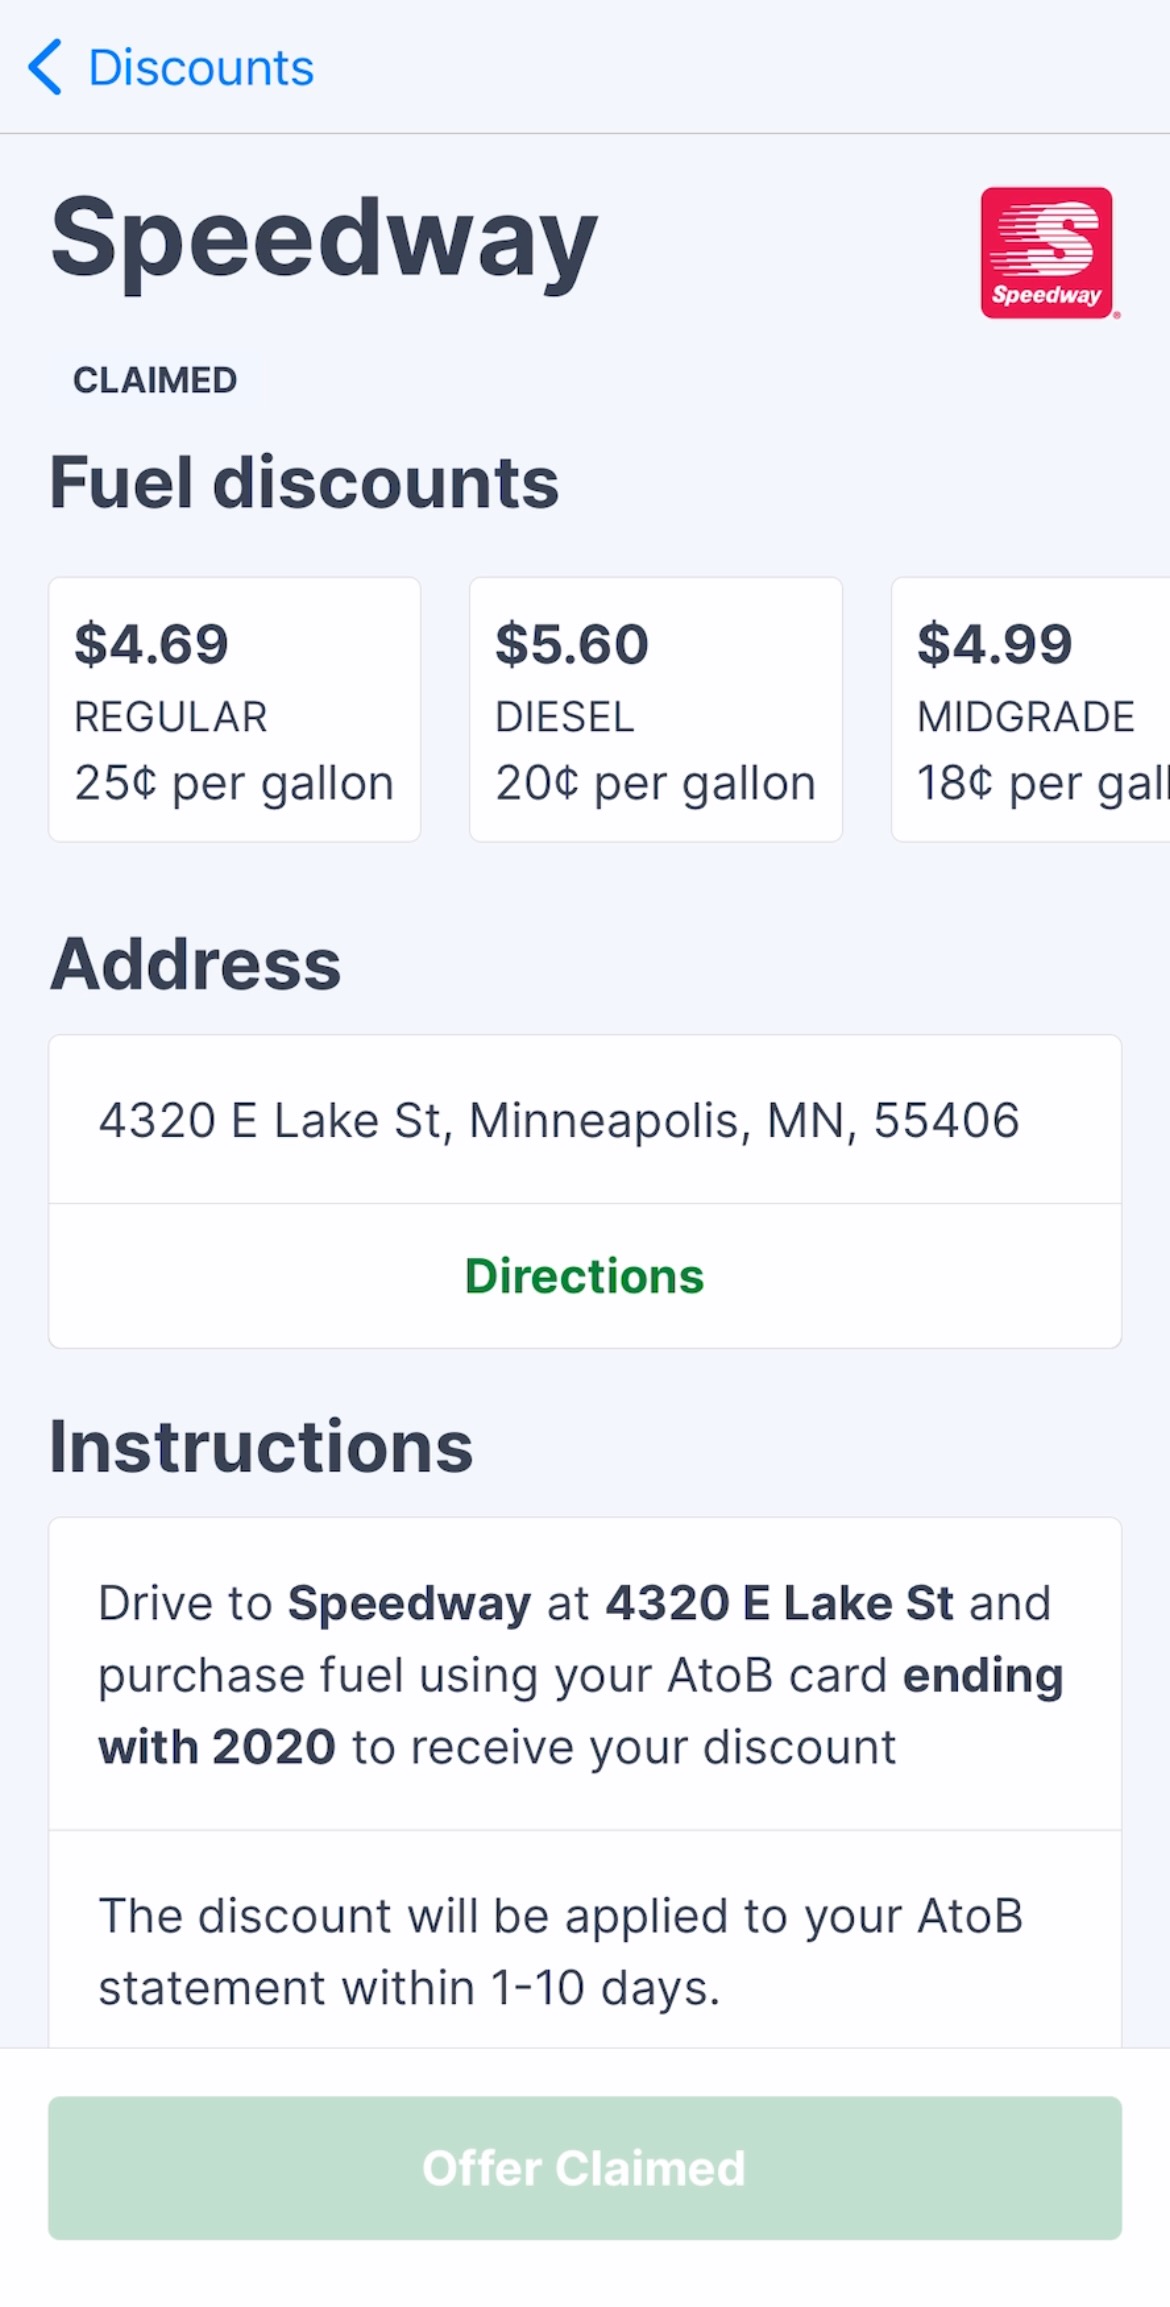Tap the $4.69 regular price
Image resolution: width=1170 pixels, height=2307 pixels.
152,643
